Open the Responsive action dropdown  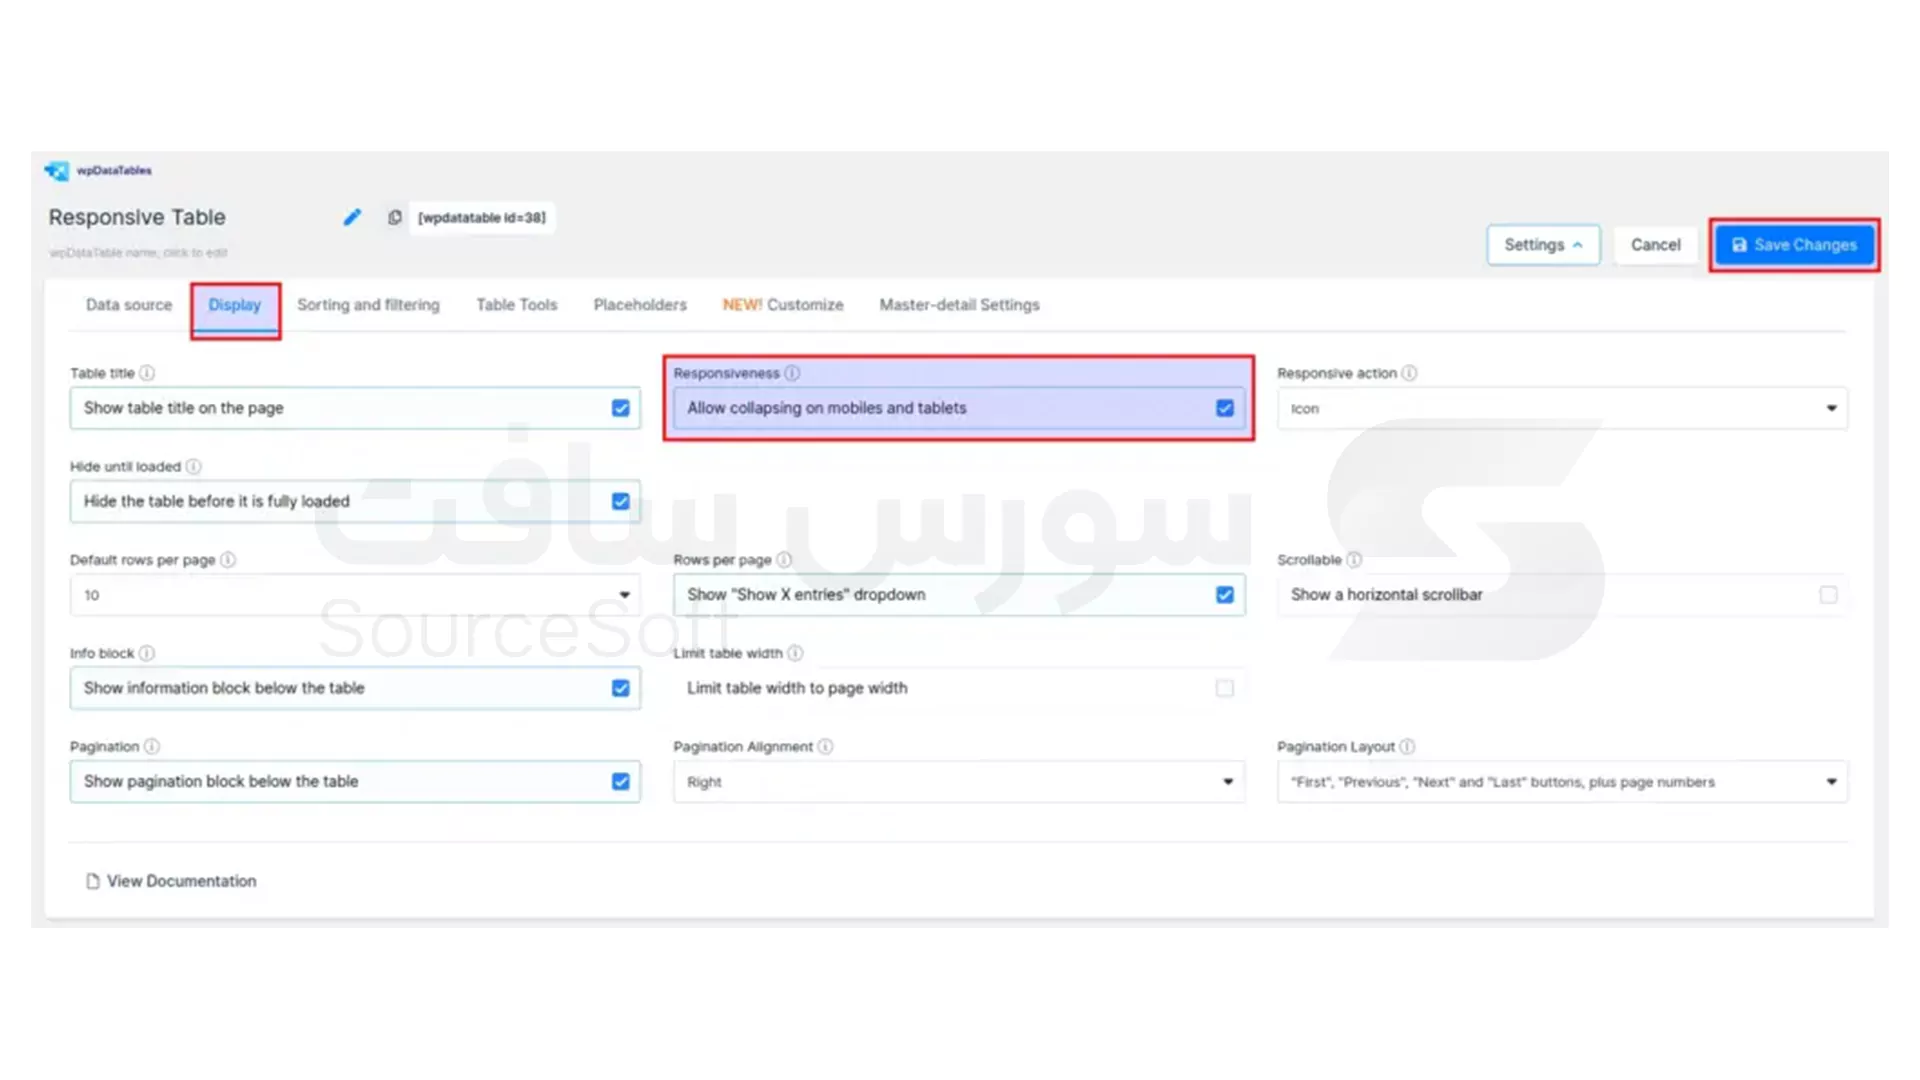tap(1832, 408)
